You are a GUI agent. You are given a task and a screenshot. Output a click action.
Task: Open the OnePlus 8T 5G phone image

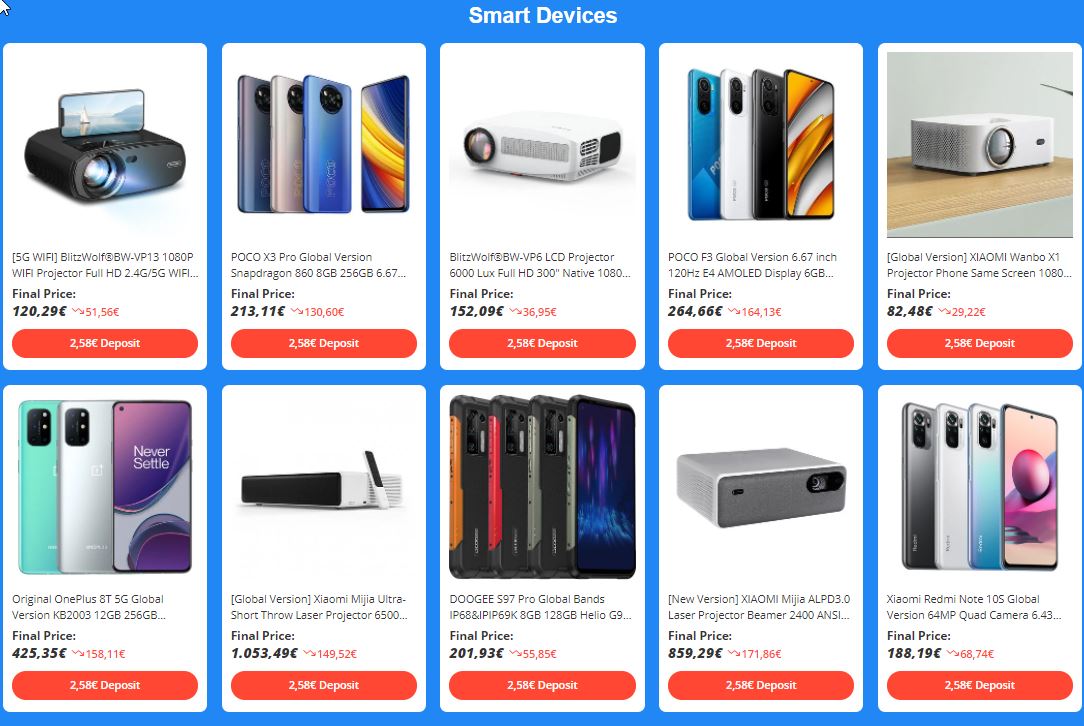(105, 487)
